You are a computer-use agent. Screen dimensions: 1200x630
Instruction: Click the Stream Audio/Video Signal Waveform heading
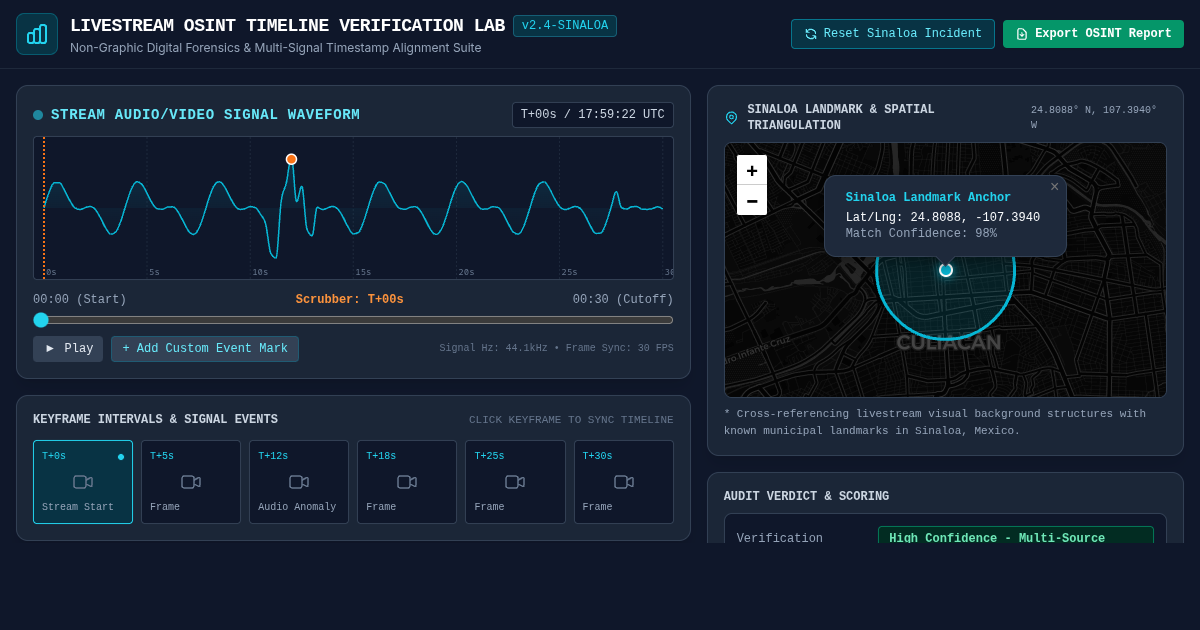click(x=205, y=115)
